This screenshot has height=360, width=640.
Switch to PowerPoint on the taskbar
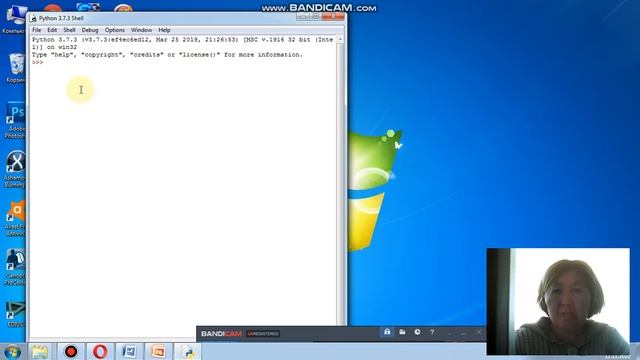(158, 352)
